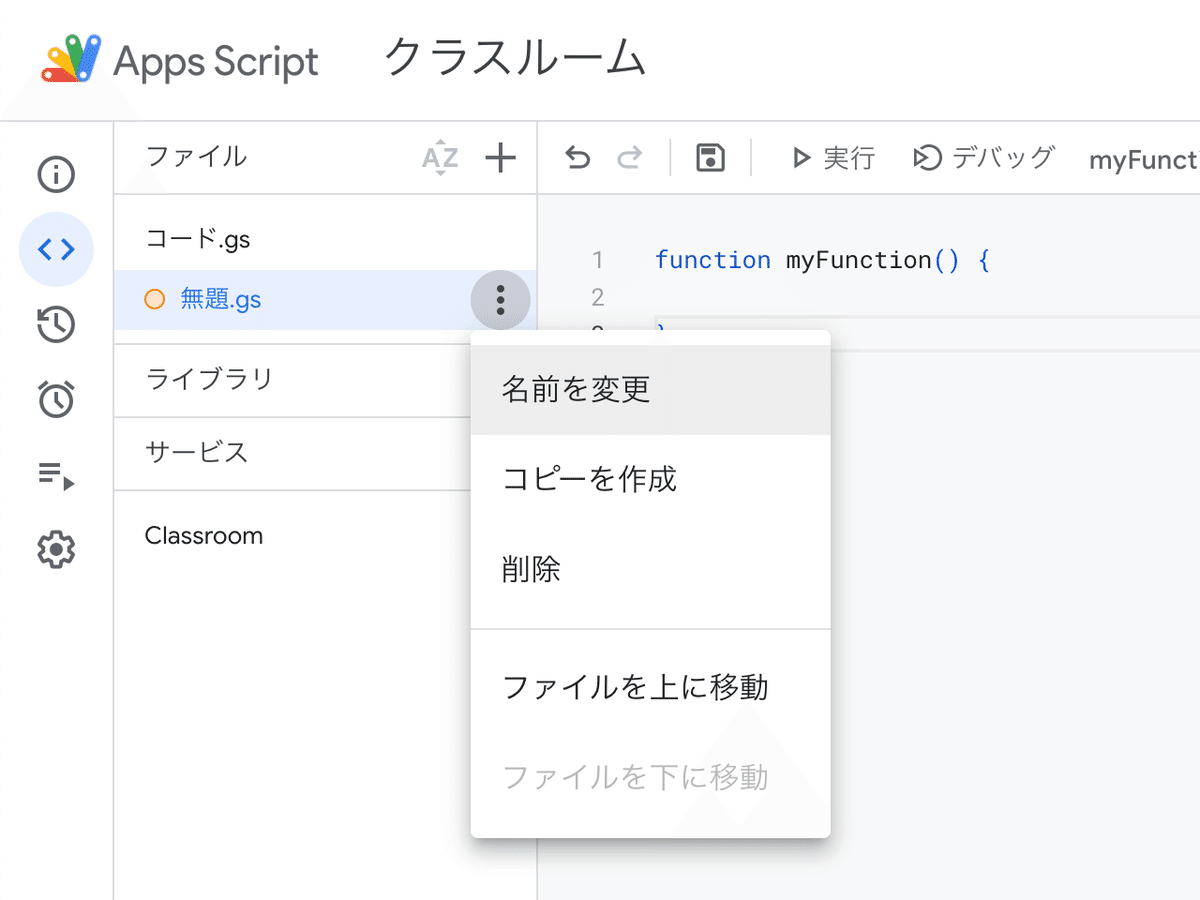Select the コード.gs file
Viewport: 1200px width, 900px height.
tap(325, 240)
